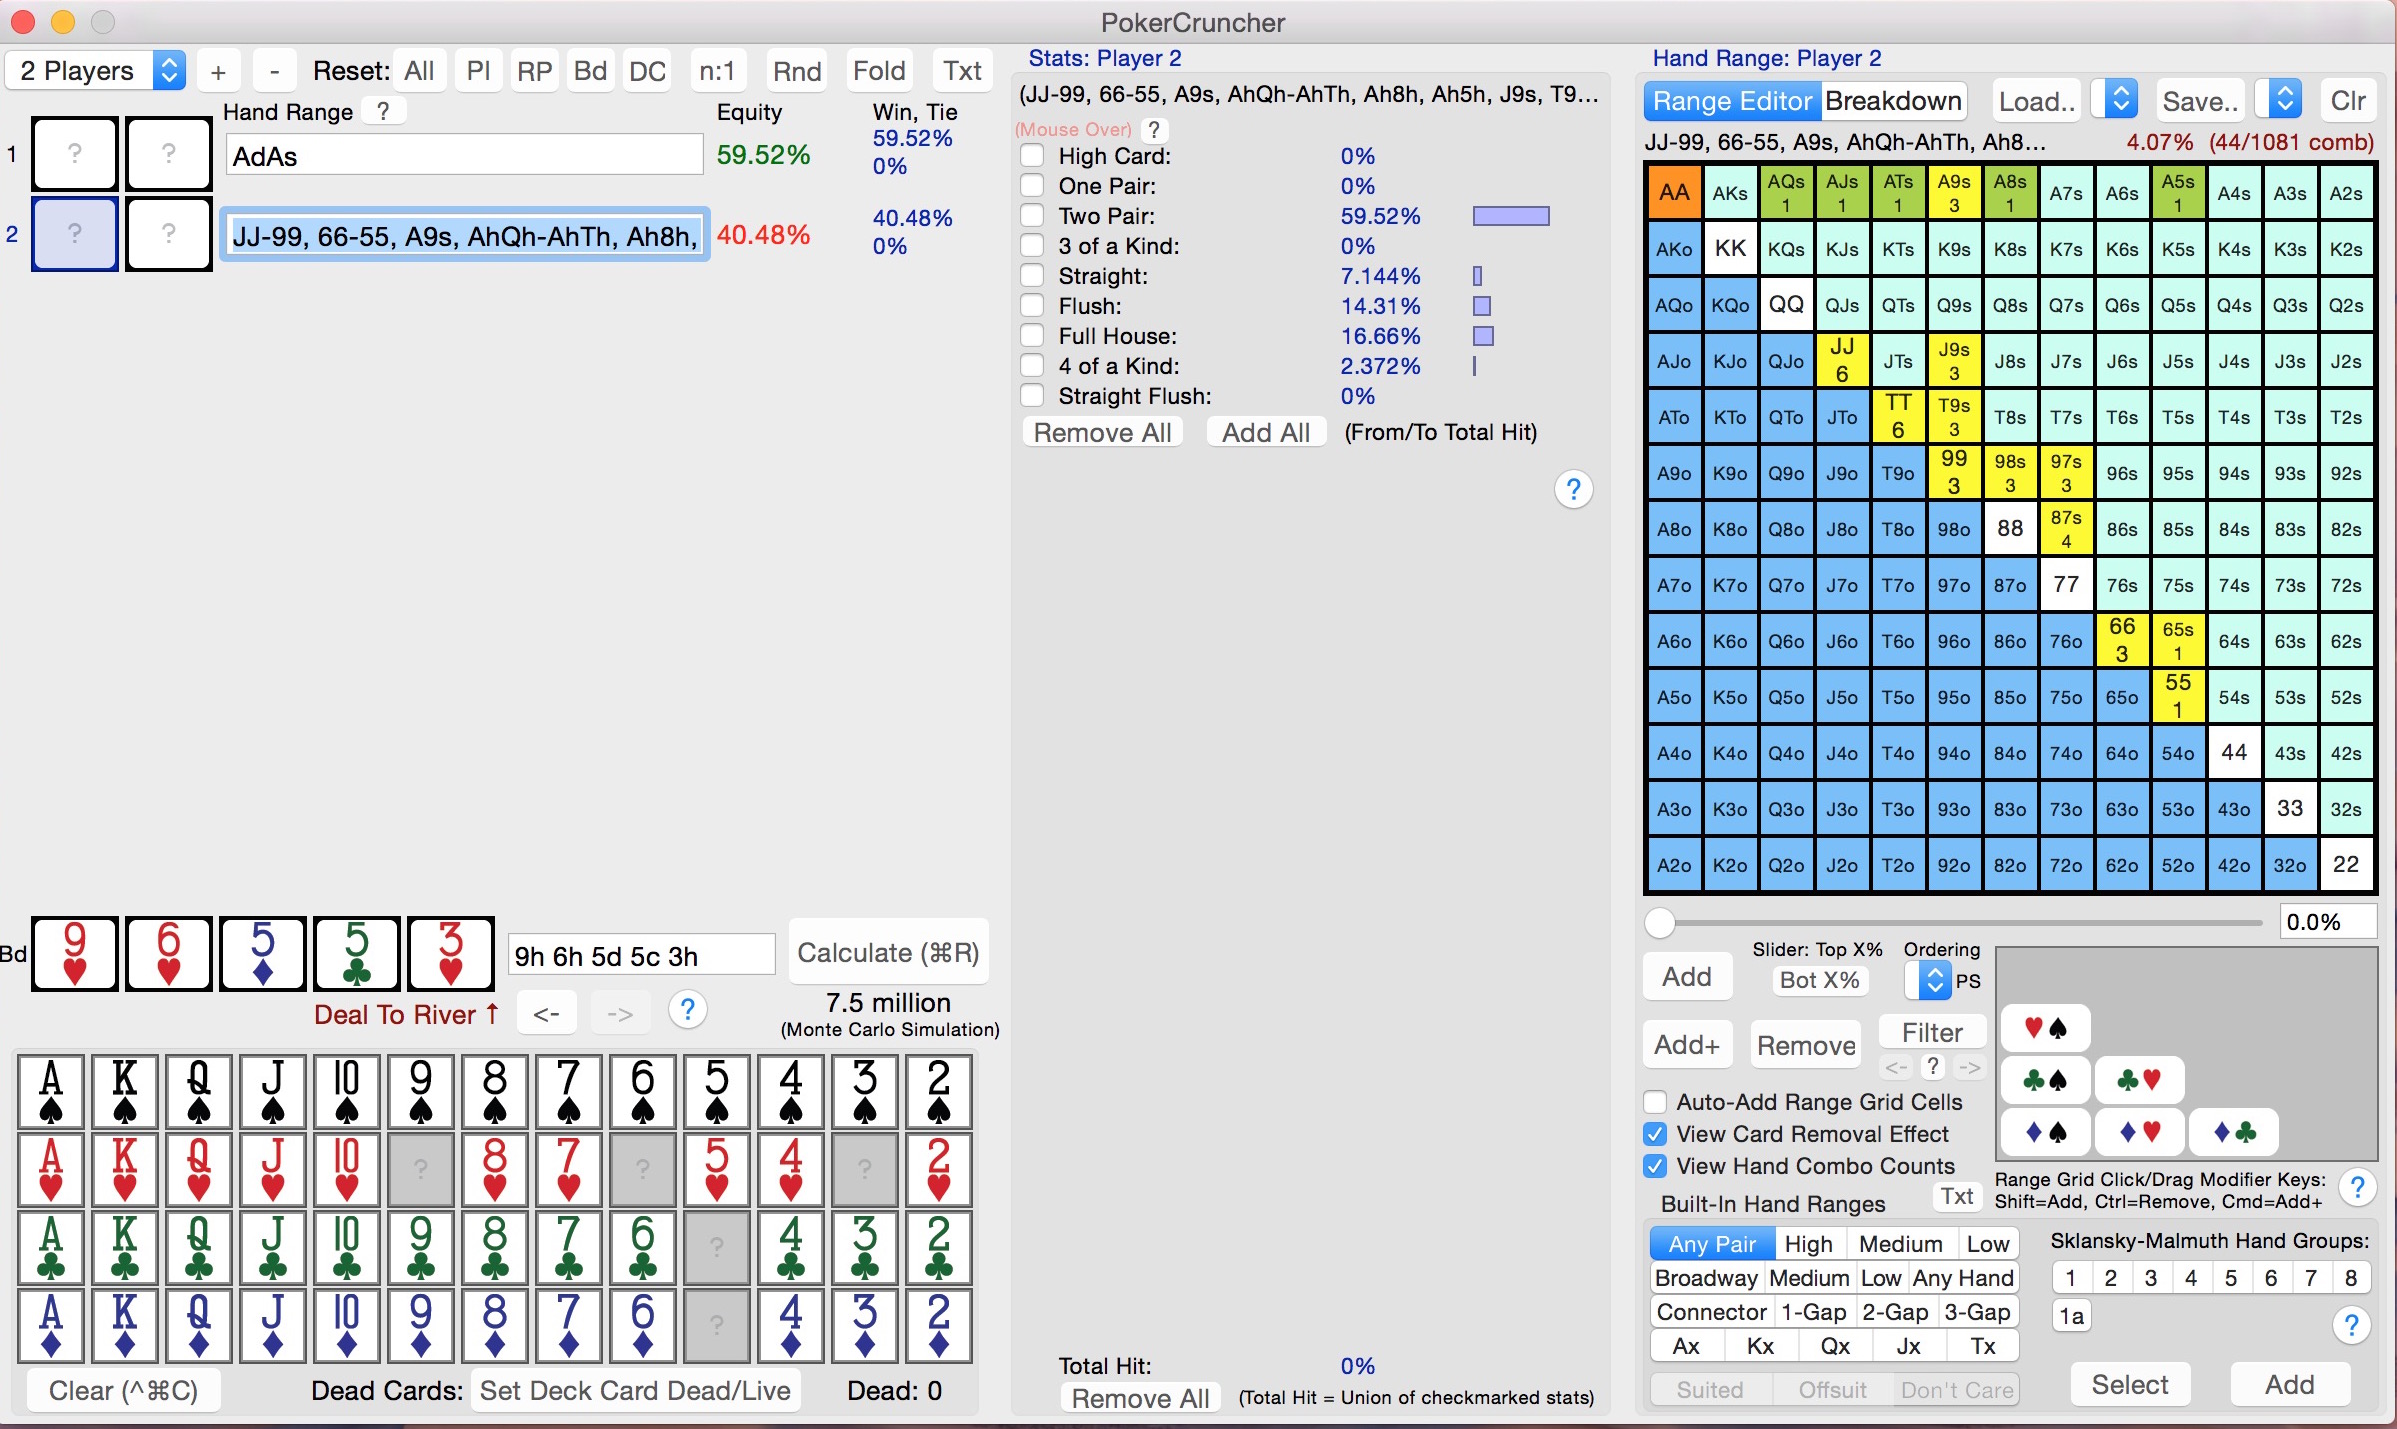Select the Broadway built-in range
This screenshot has width=2397, height=1429.
click(1706, 1278)
